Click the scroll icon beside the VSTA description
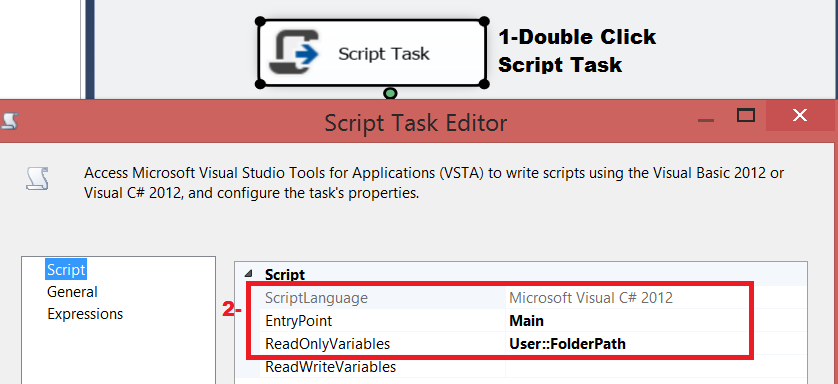Screen dimensions: 838x384 point(38,178)
